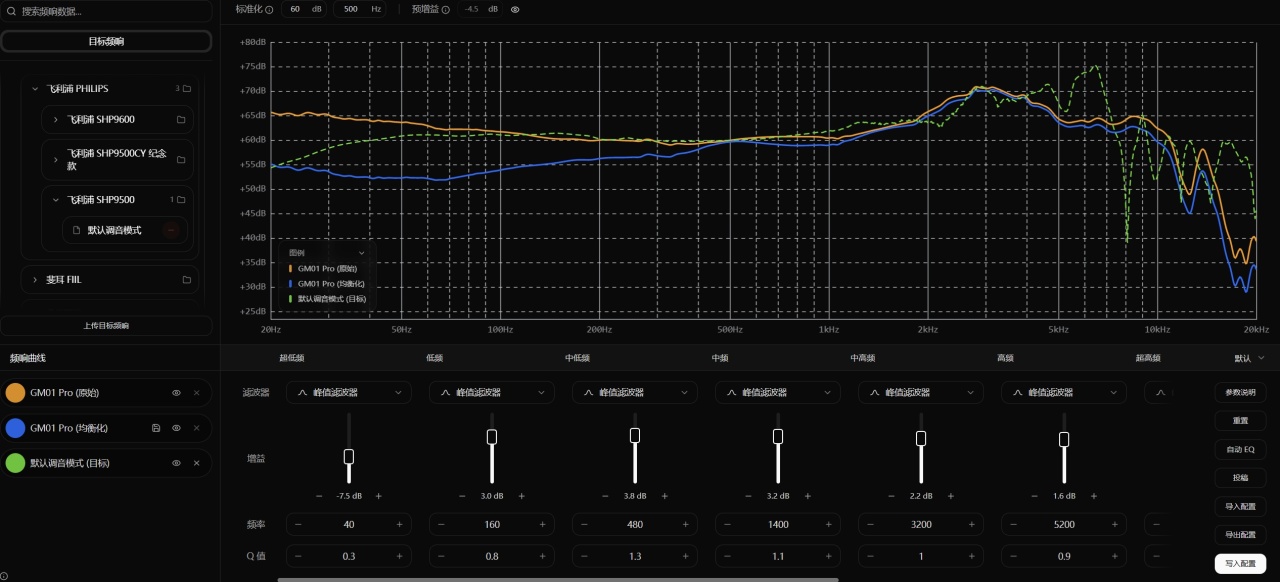Click folder icon for 麦耳 FIIL
This screenshot has height=582, width=1280.
[x=187, y=280]
